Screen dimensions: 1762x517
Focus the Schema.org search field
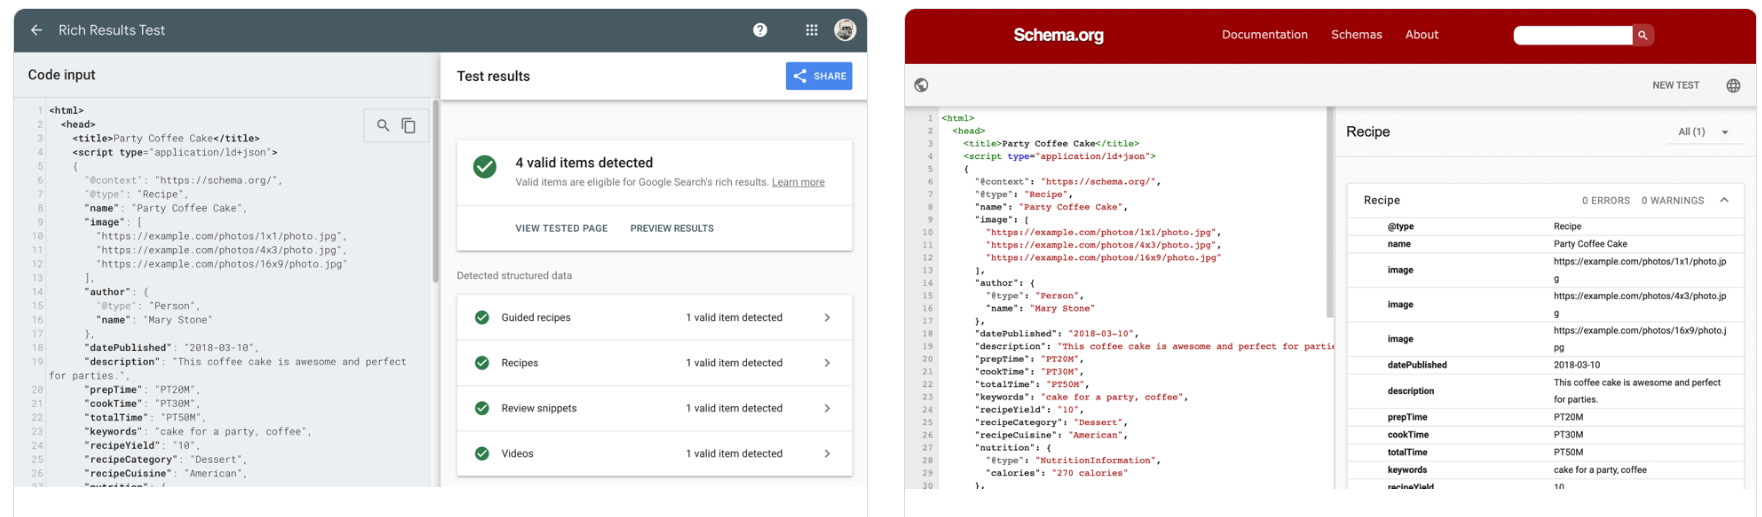point(1572,35)
